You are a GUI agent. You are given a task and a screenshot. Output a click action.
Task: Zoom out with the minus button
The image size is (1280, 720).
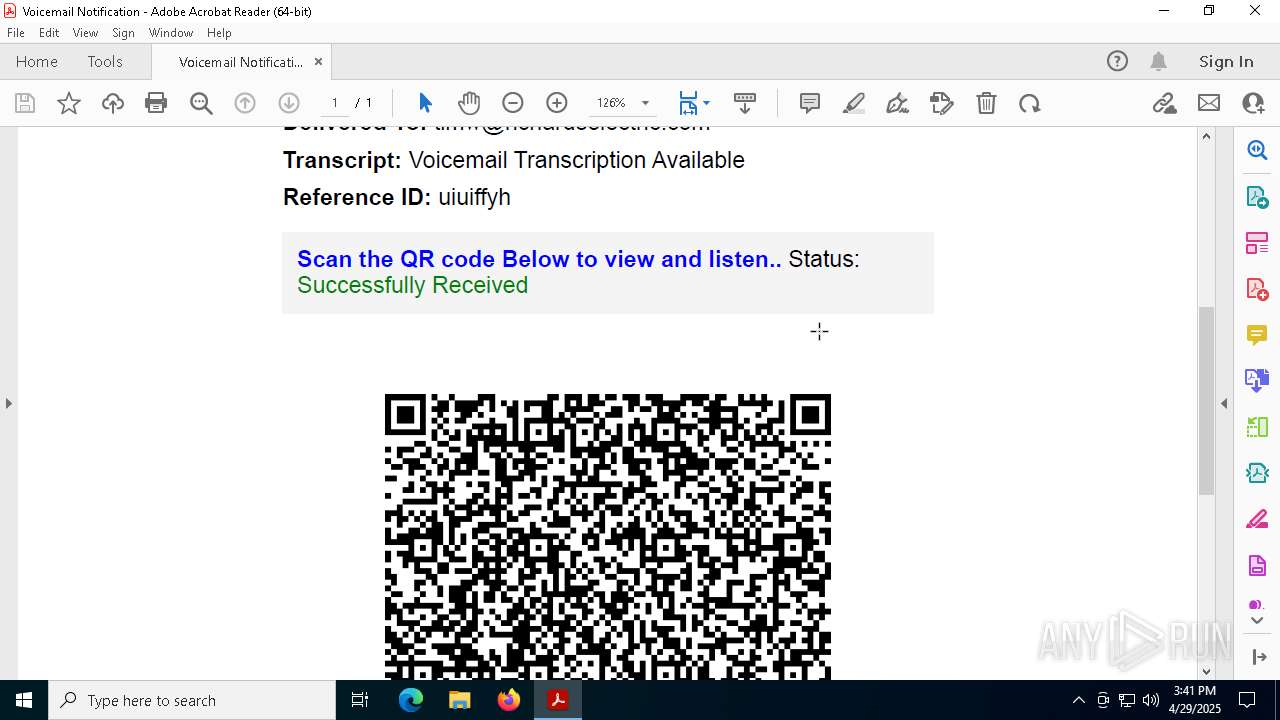[513, 103]
